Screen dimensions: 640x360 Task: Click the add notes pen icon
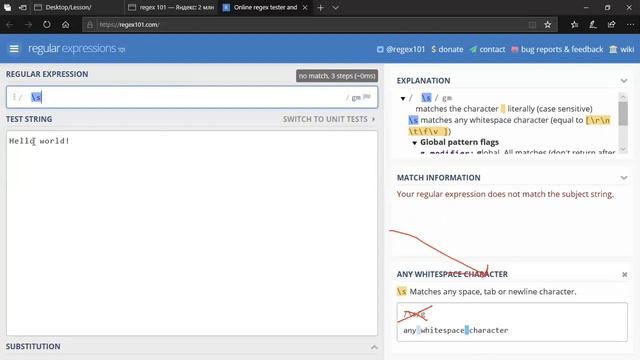[x=593, y=25]
